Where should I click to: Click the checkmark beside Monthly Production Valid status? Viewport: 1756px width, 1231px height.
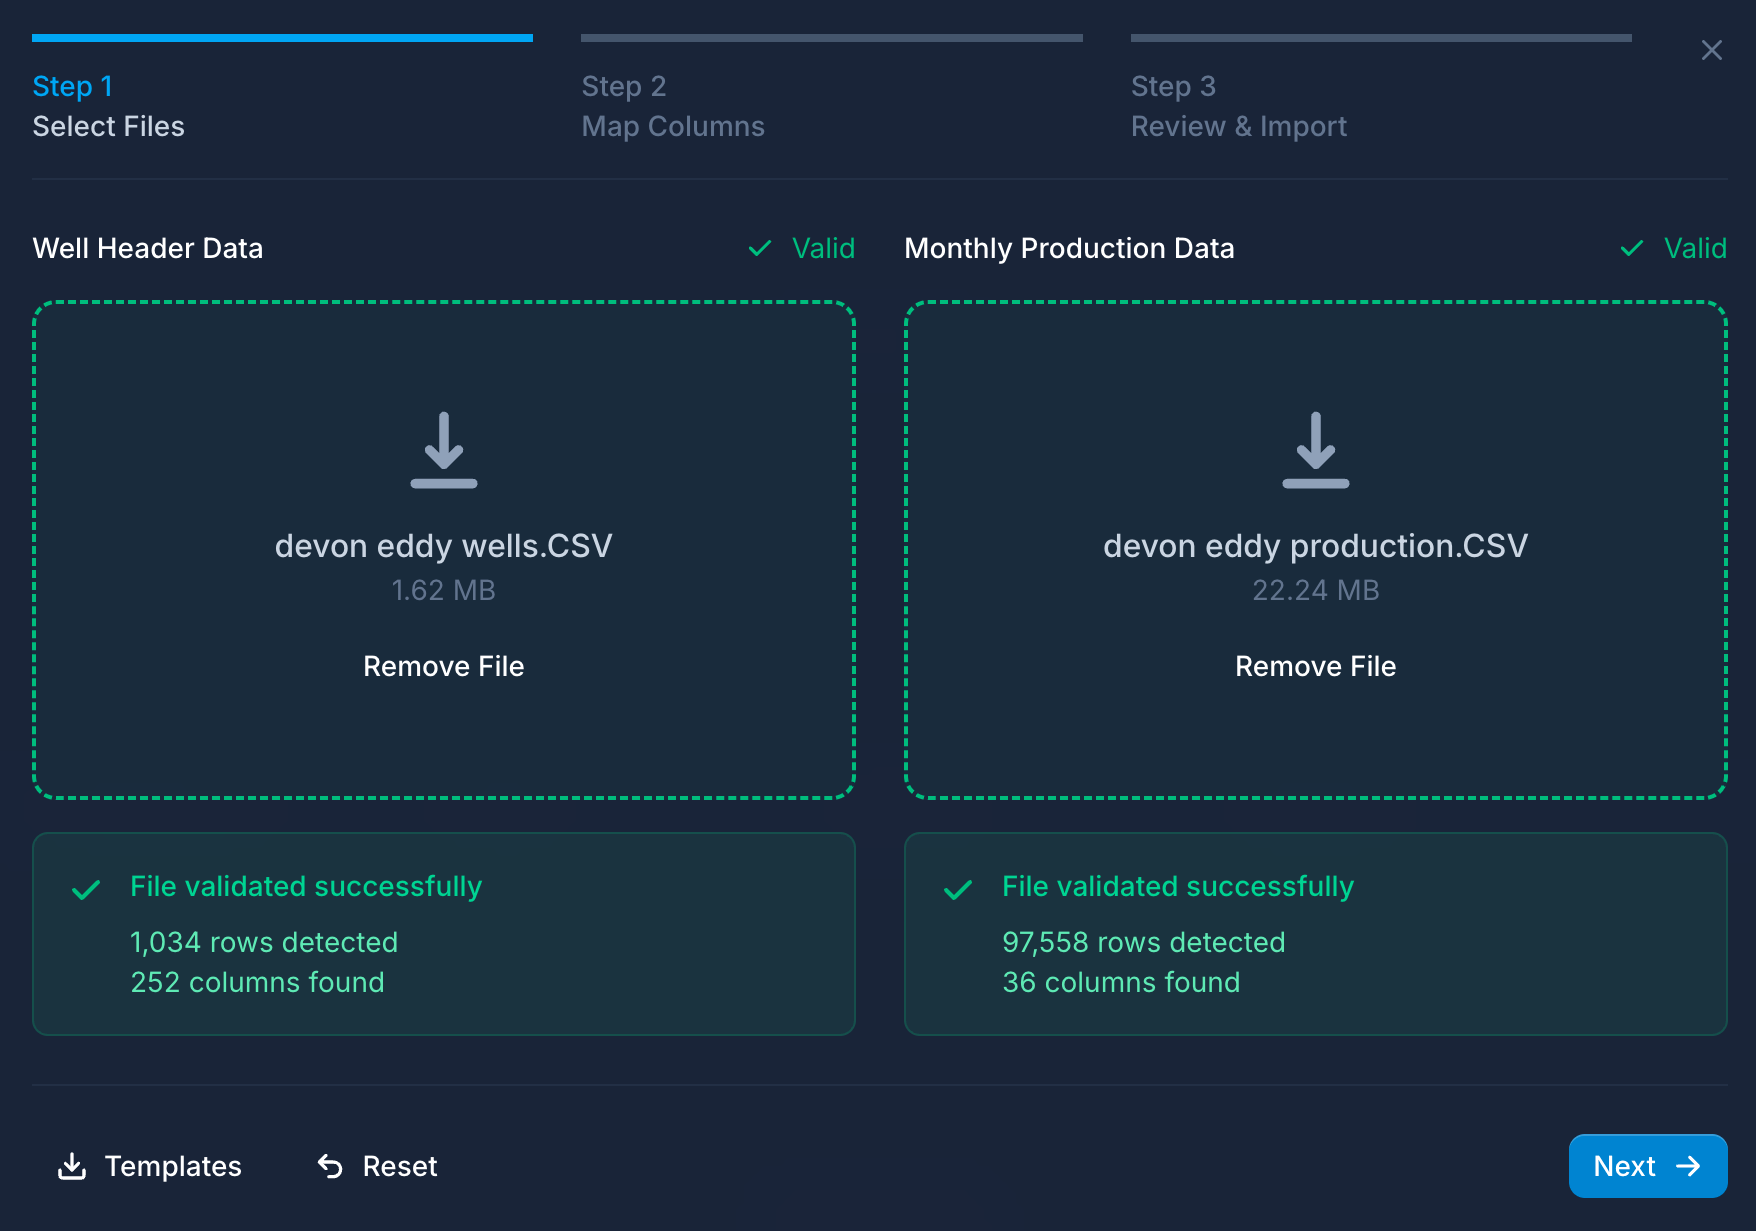tap(1631, 248)
